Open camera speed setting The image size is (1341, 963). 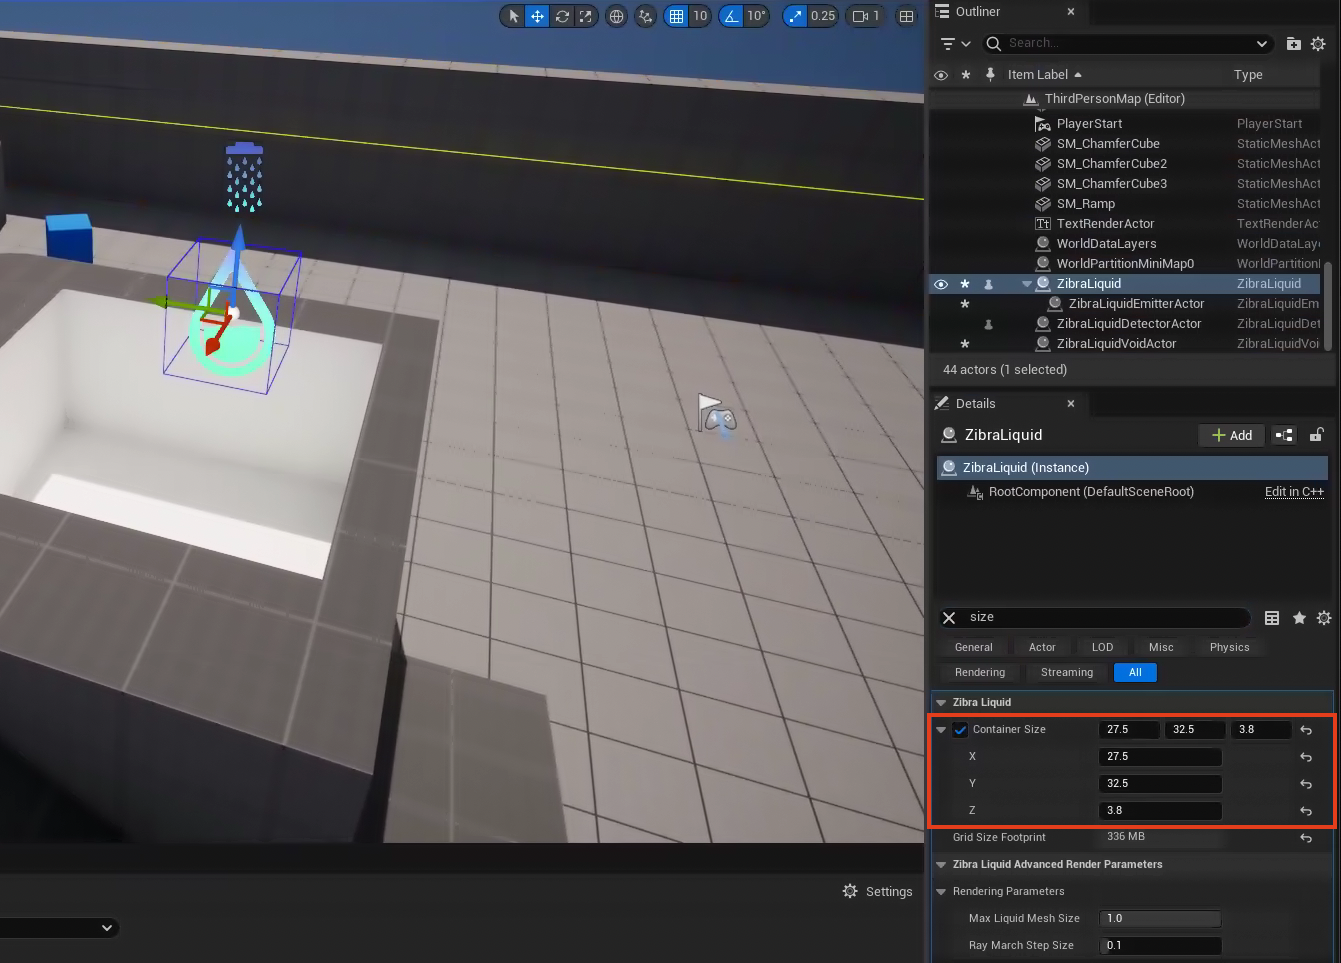click(x=865, y=16)
